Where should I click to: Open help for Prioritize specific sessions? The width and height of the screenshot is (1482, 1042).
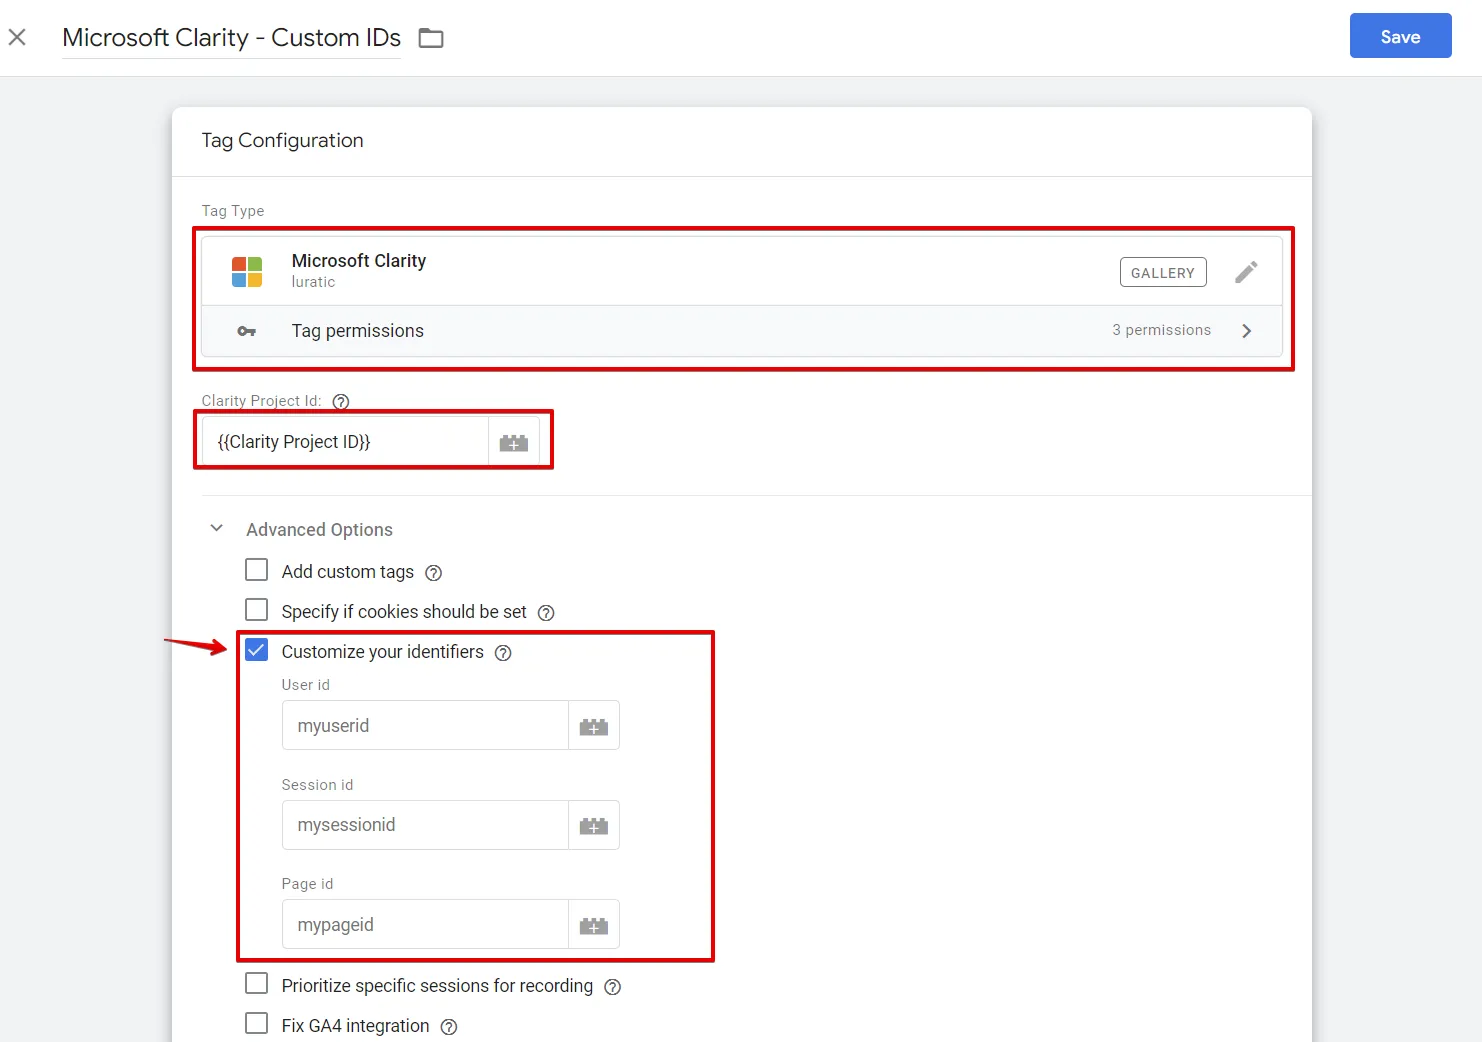tap(613, 987)
